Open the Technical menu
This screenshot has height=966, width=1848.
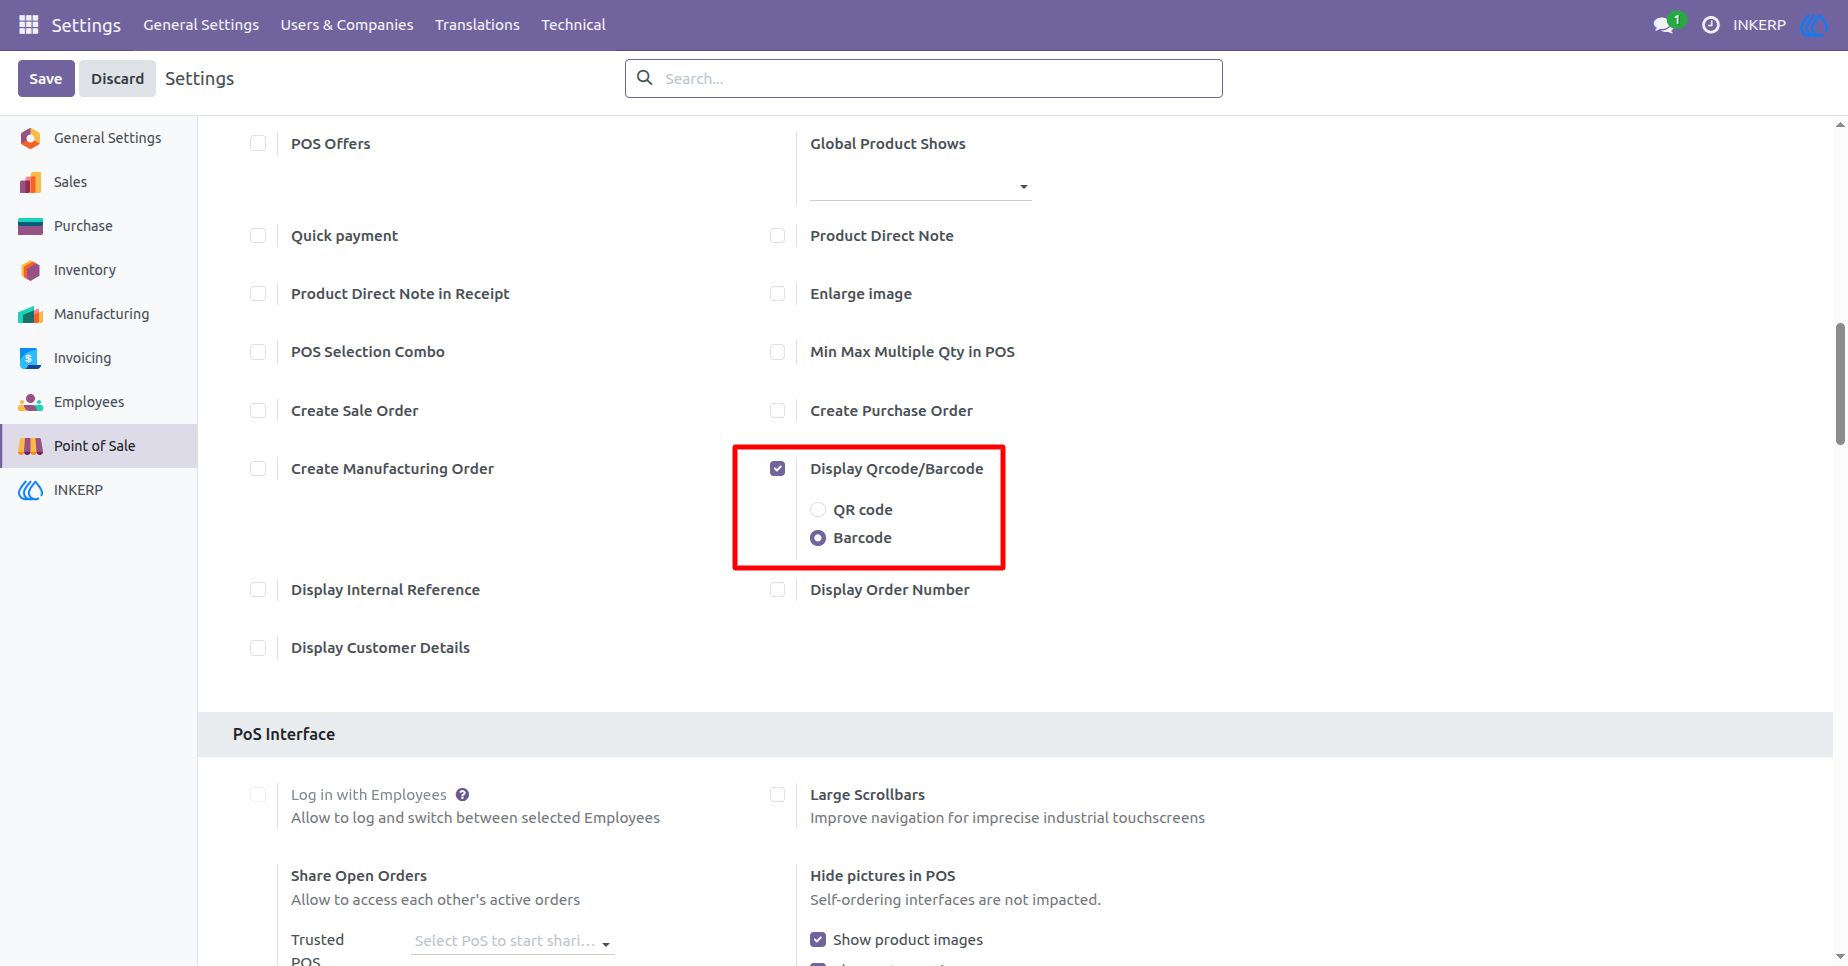click(573, 25)
